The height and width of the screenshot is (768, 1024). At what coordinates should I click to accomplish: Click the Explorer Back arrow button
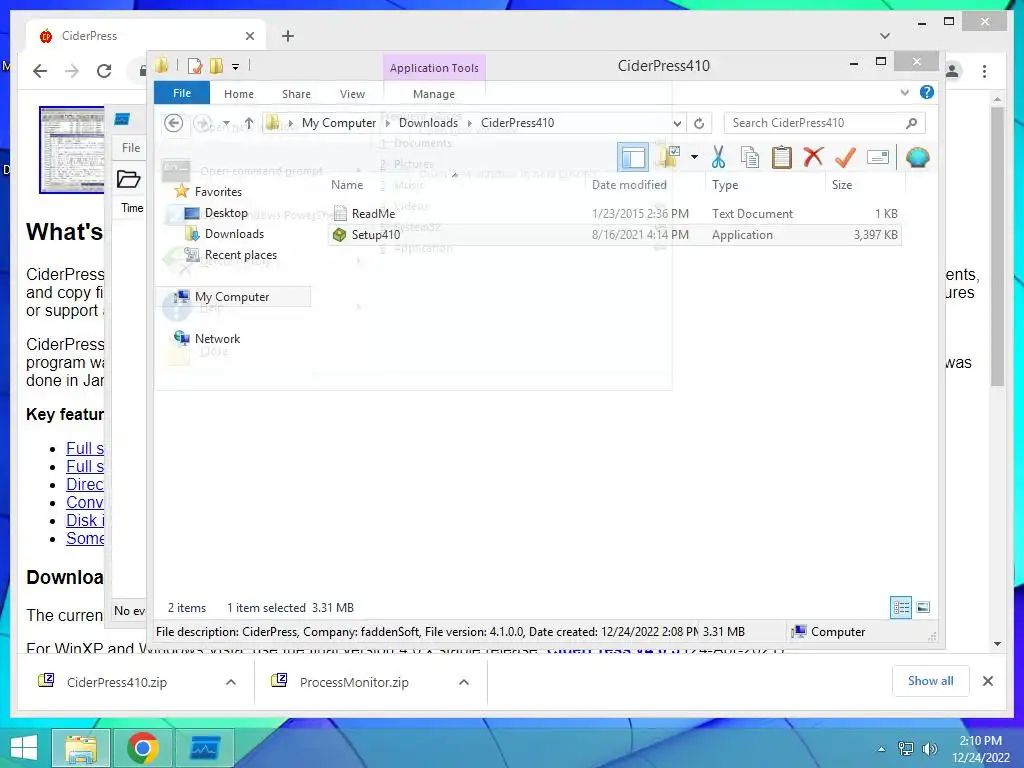(x=174, y=123)
